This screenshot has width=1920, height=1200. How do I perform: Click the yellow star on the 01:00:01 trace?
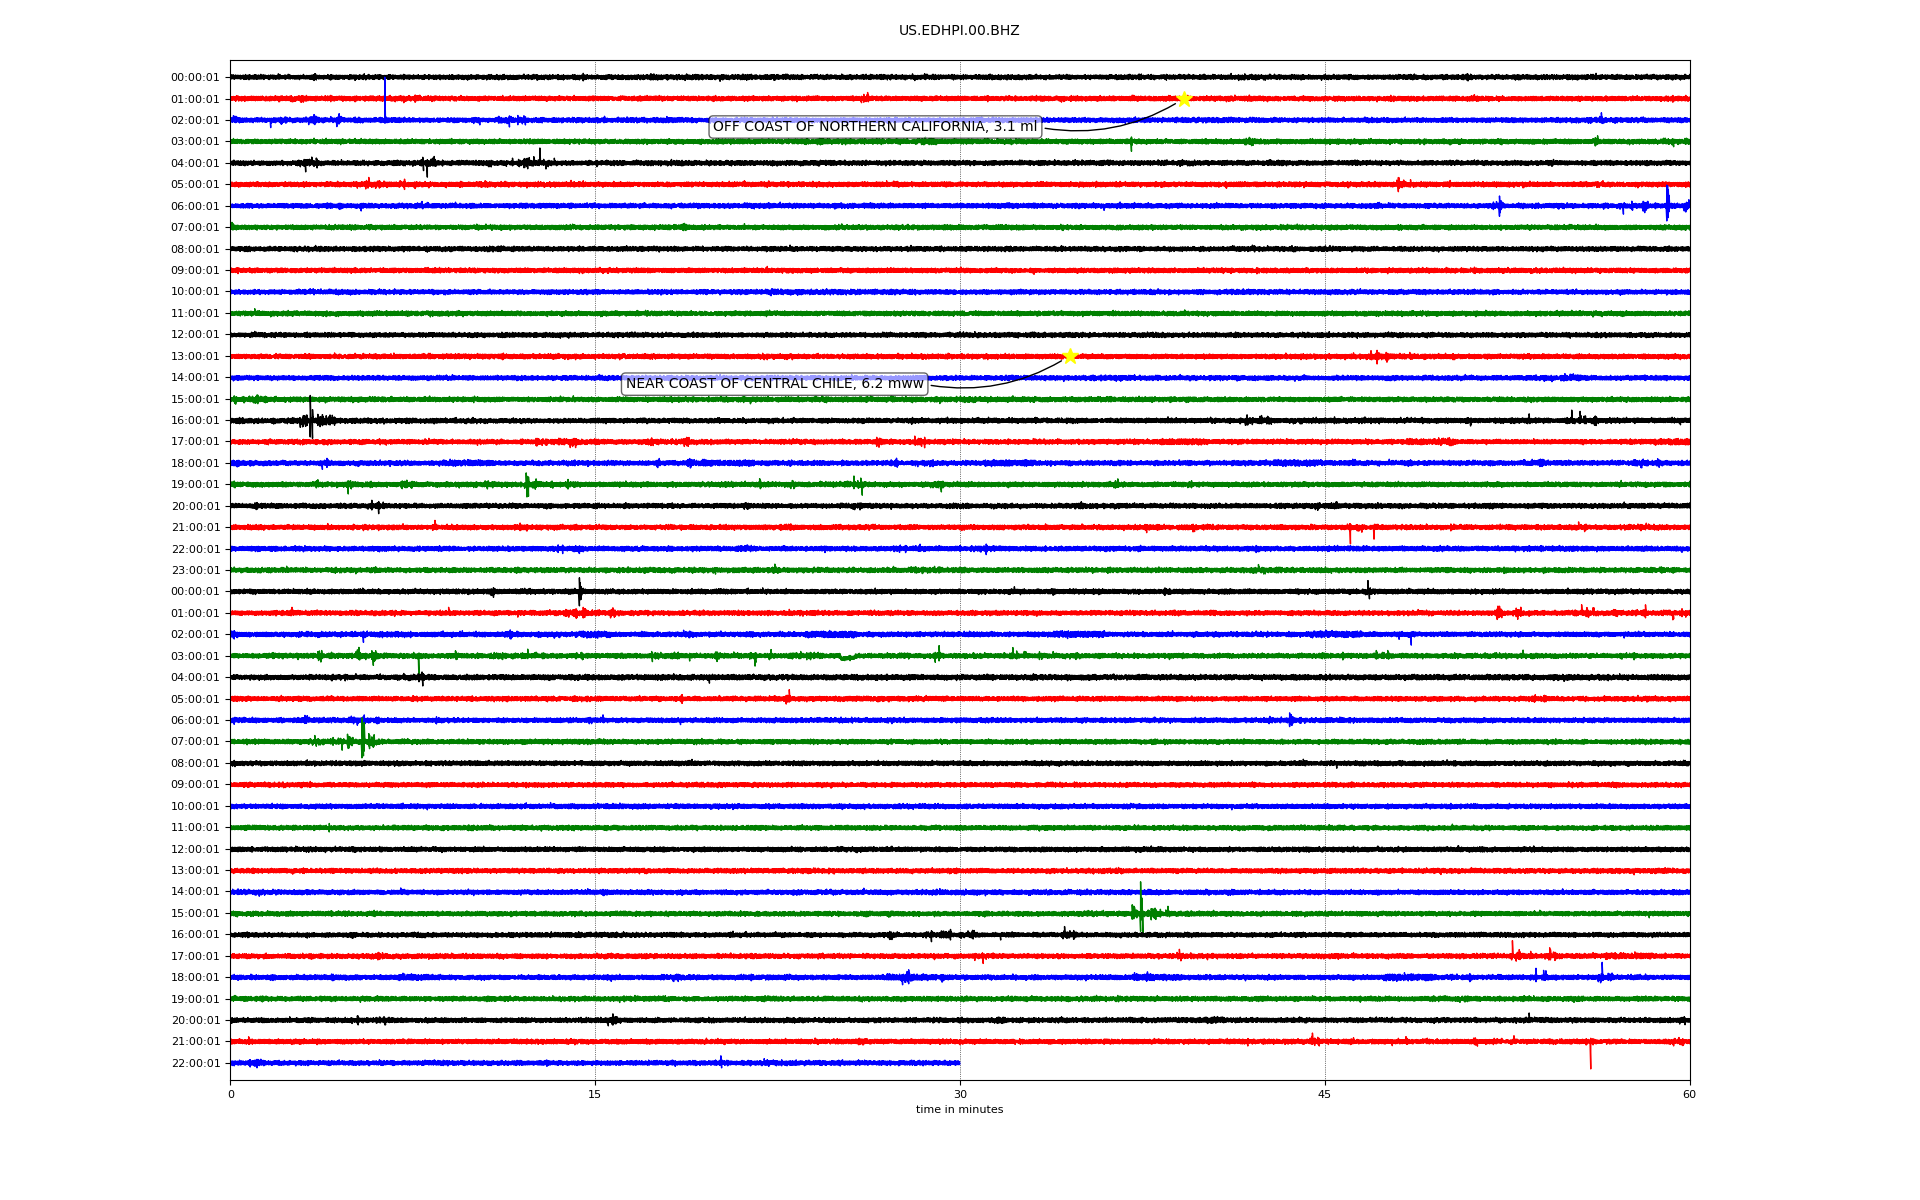tap(1184, 99)
